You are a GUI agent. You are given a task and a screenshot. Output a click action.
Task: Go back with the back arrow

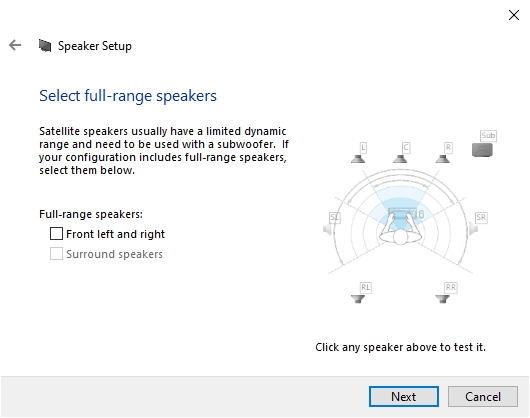15,45
